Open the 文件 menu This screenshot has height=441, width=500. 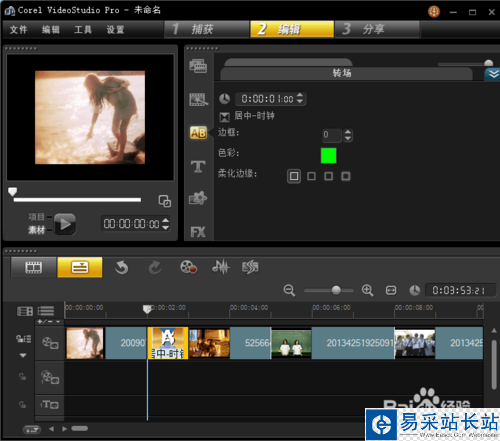click(18, 30)
